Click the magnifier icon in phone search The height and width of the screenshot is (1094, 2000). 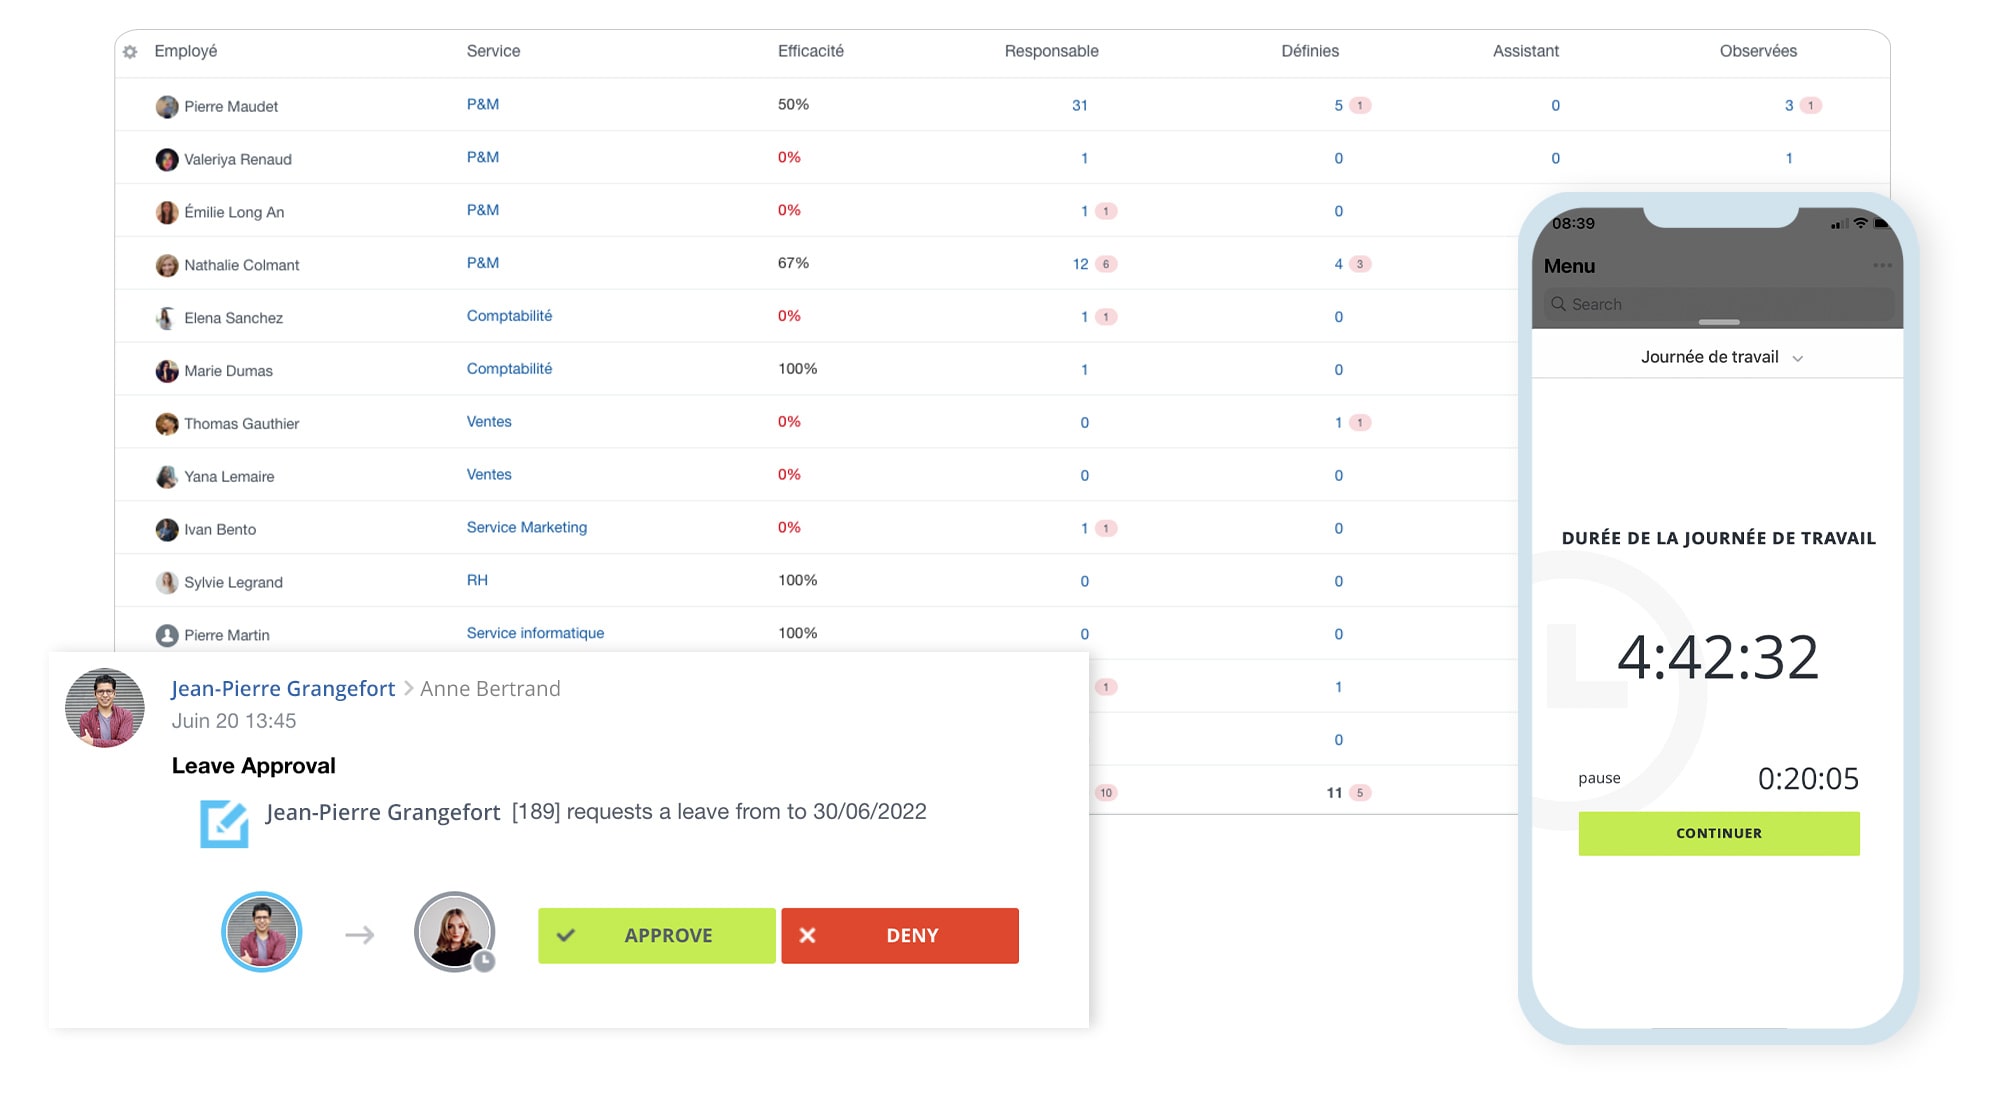coord(1558,304)
